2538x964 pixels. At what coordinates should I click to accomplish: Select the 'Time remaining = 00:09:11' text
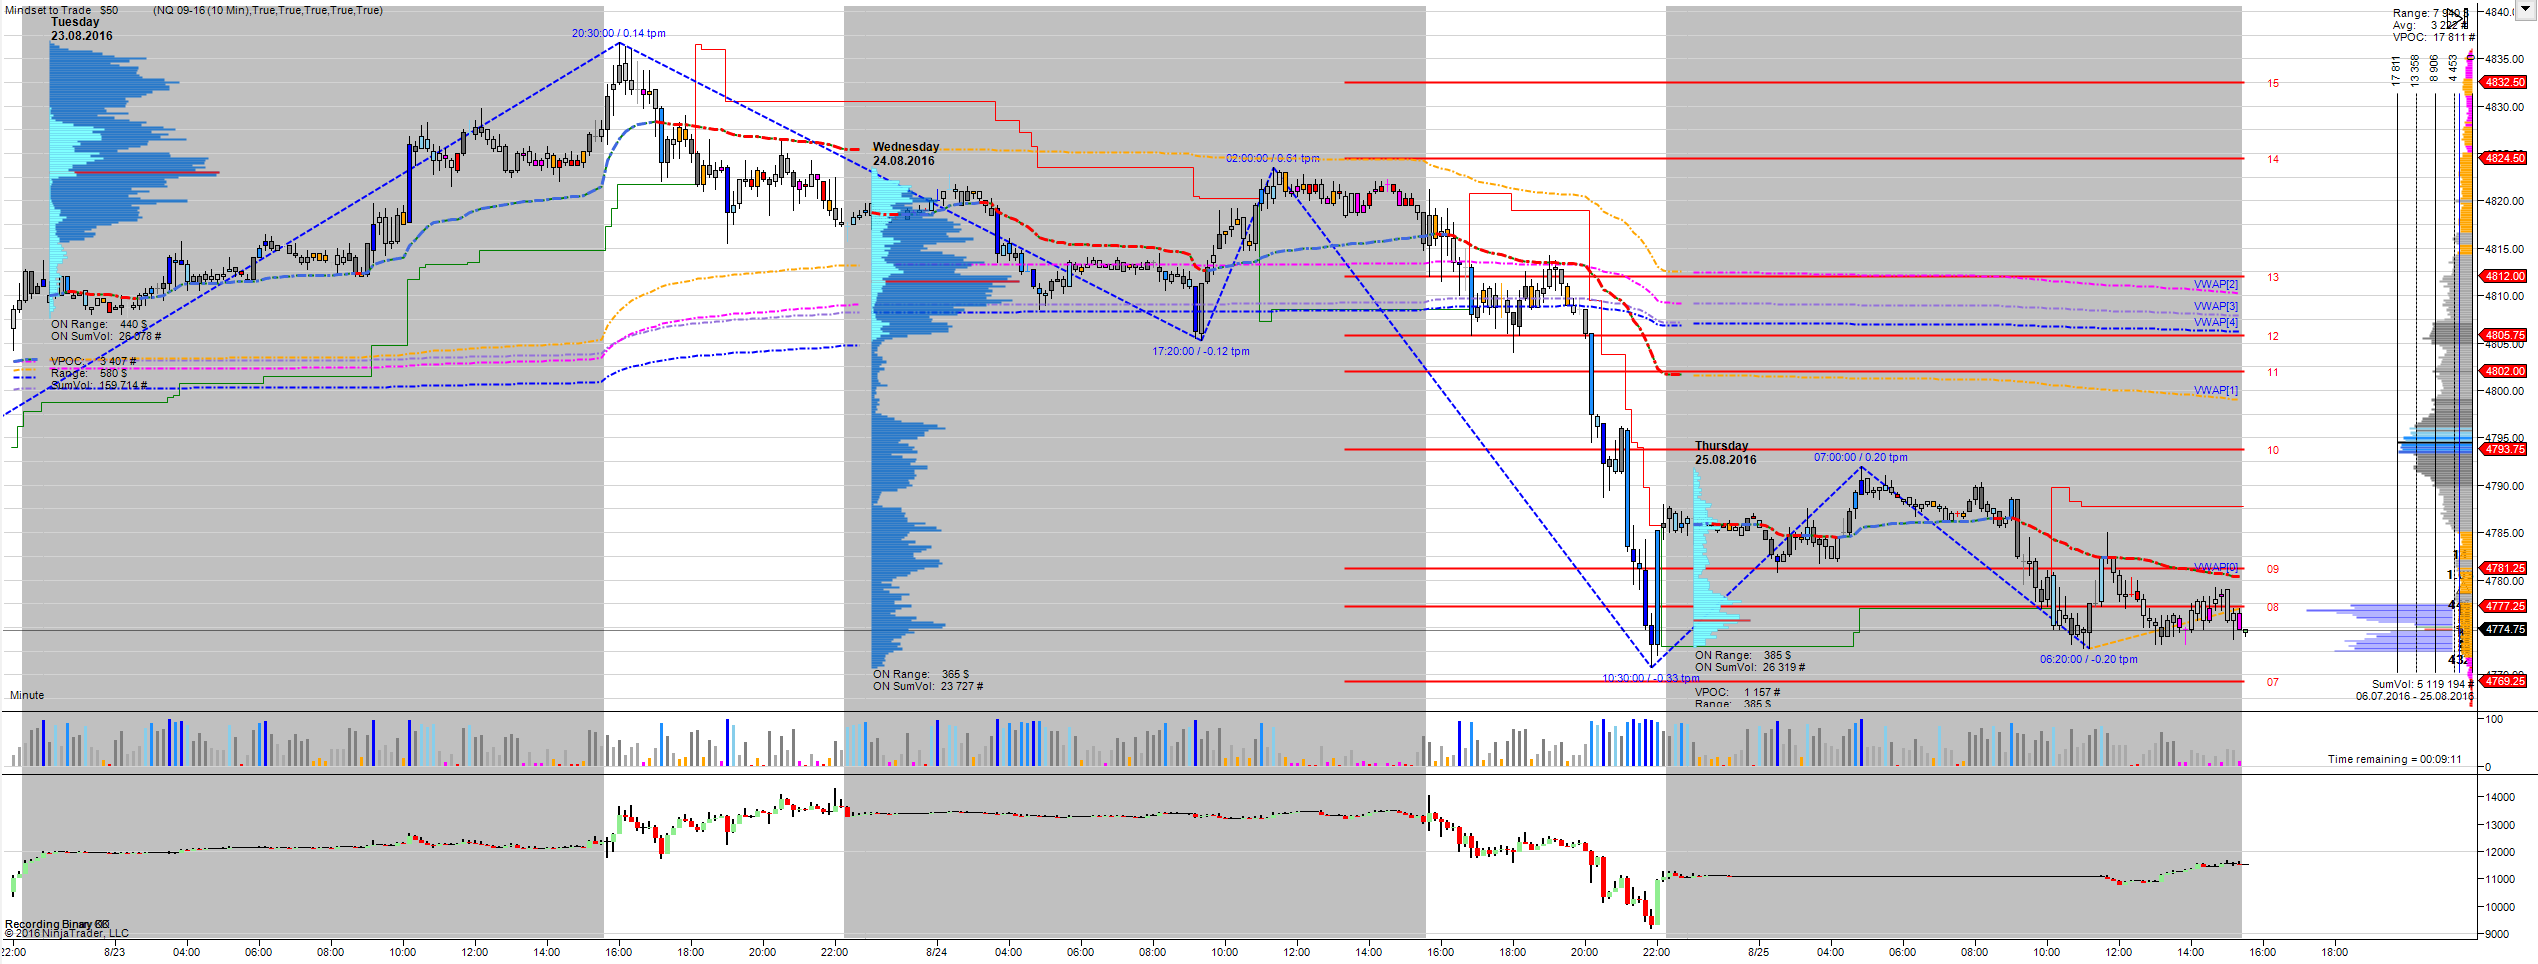tap(2394, 759)
